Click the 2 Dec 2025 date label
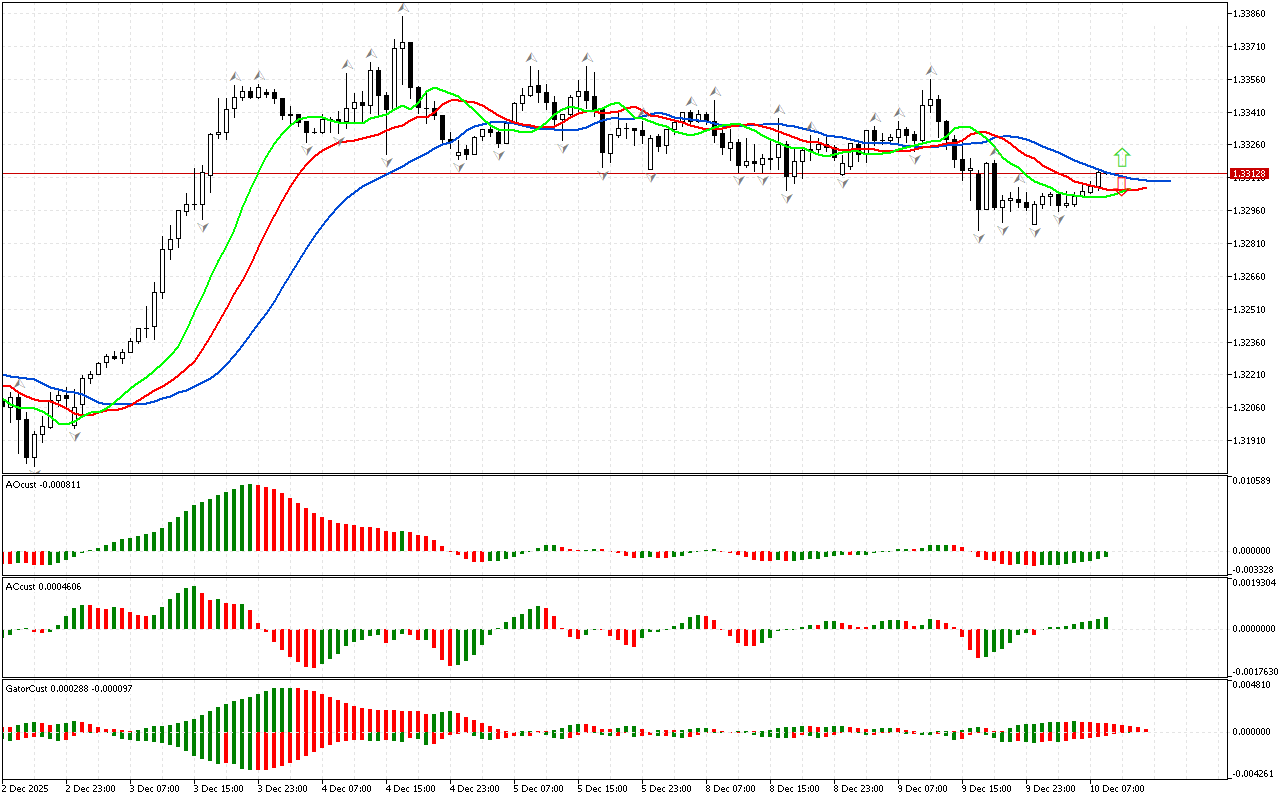 coord(28,788)
